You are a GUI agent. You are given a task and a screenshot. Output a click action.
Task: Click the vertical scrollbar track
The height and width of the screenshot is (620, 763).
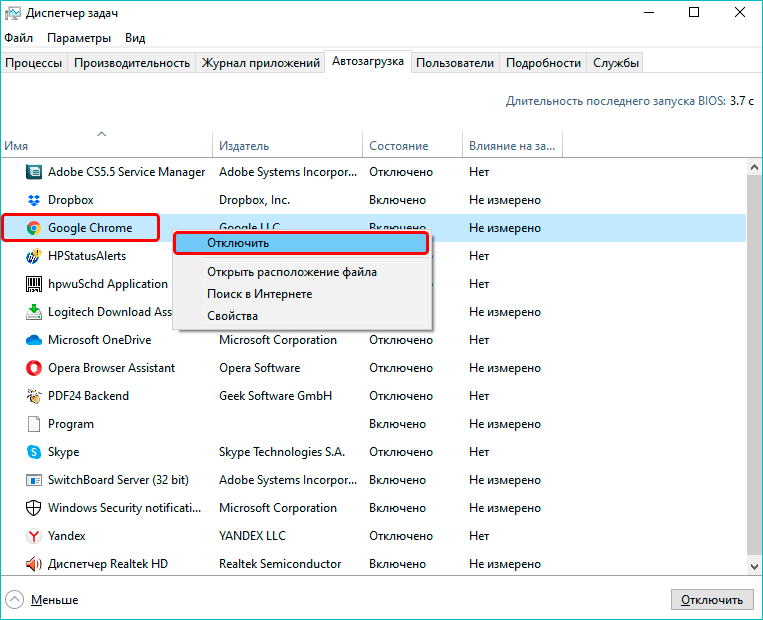pos(754,365)
